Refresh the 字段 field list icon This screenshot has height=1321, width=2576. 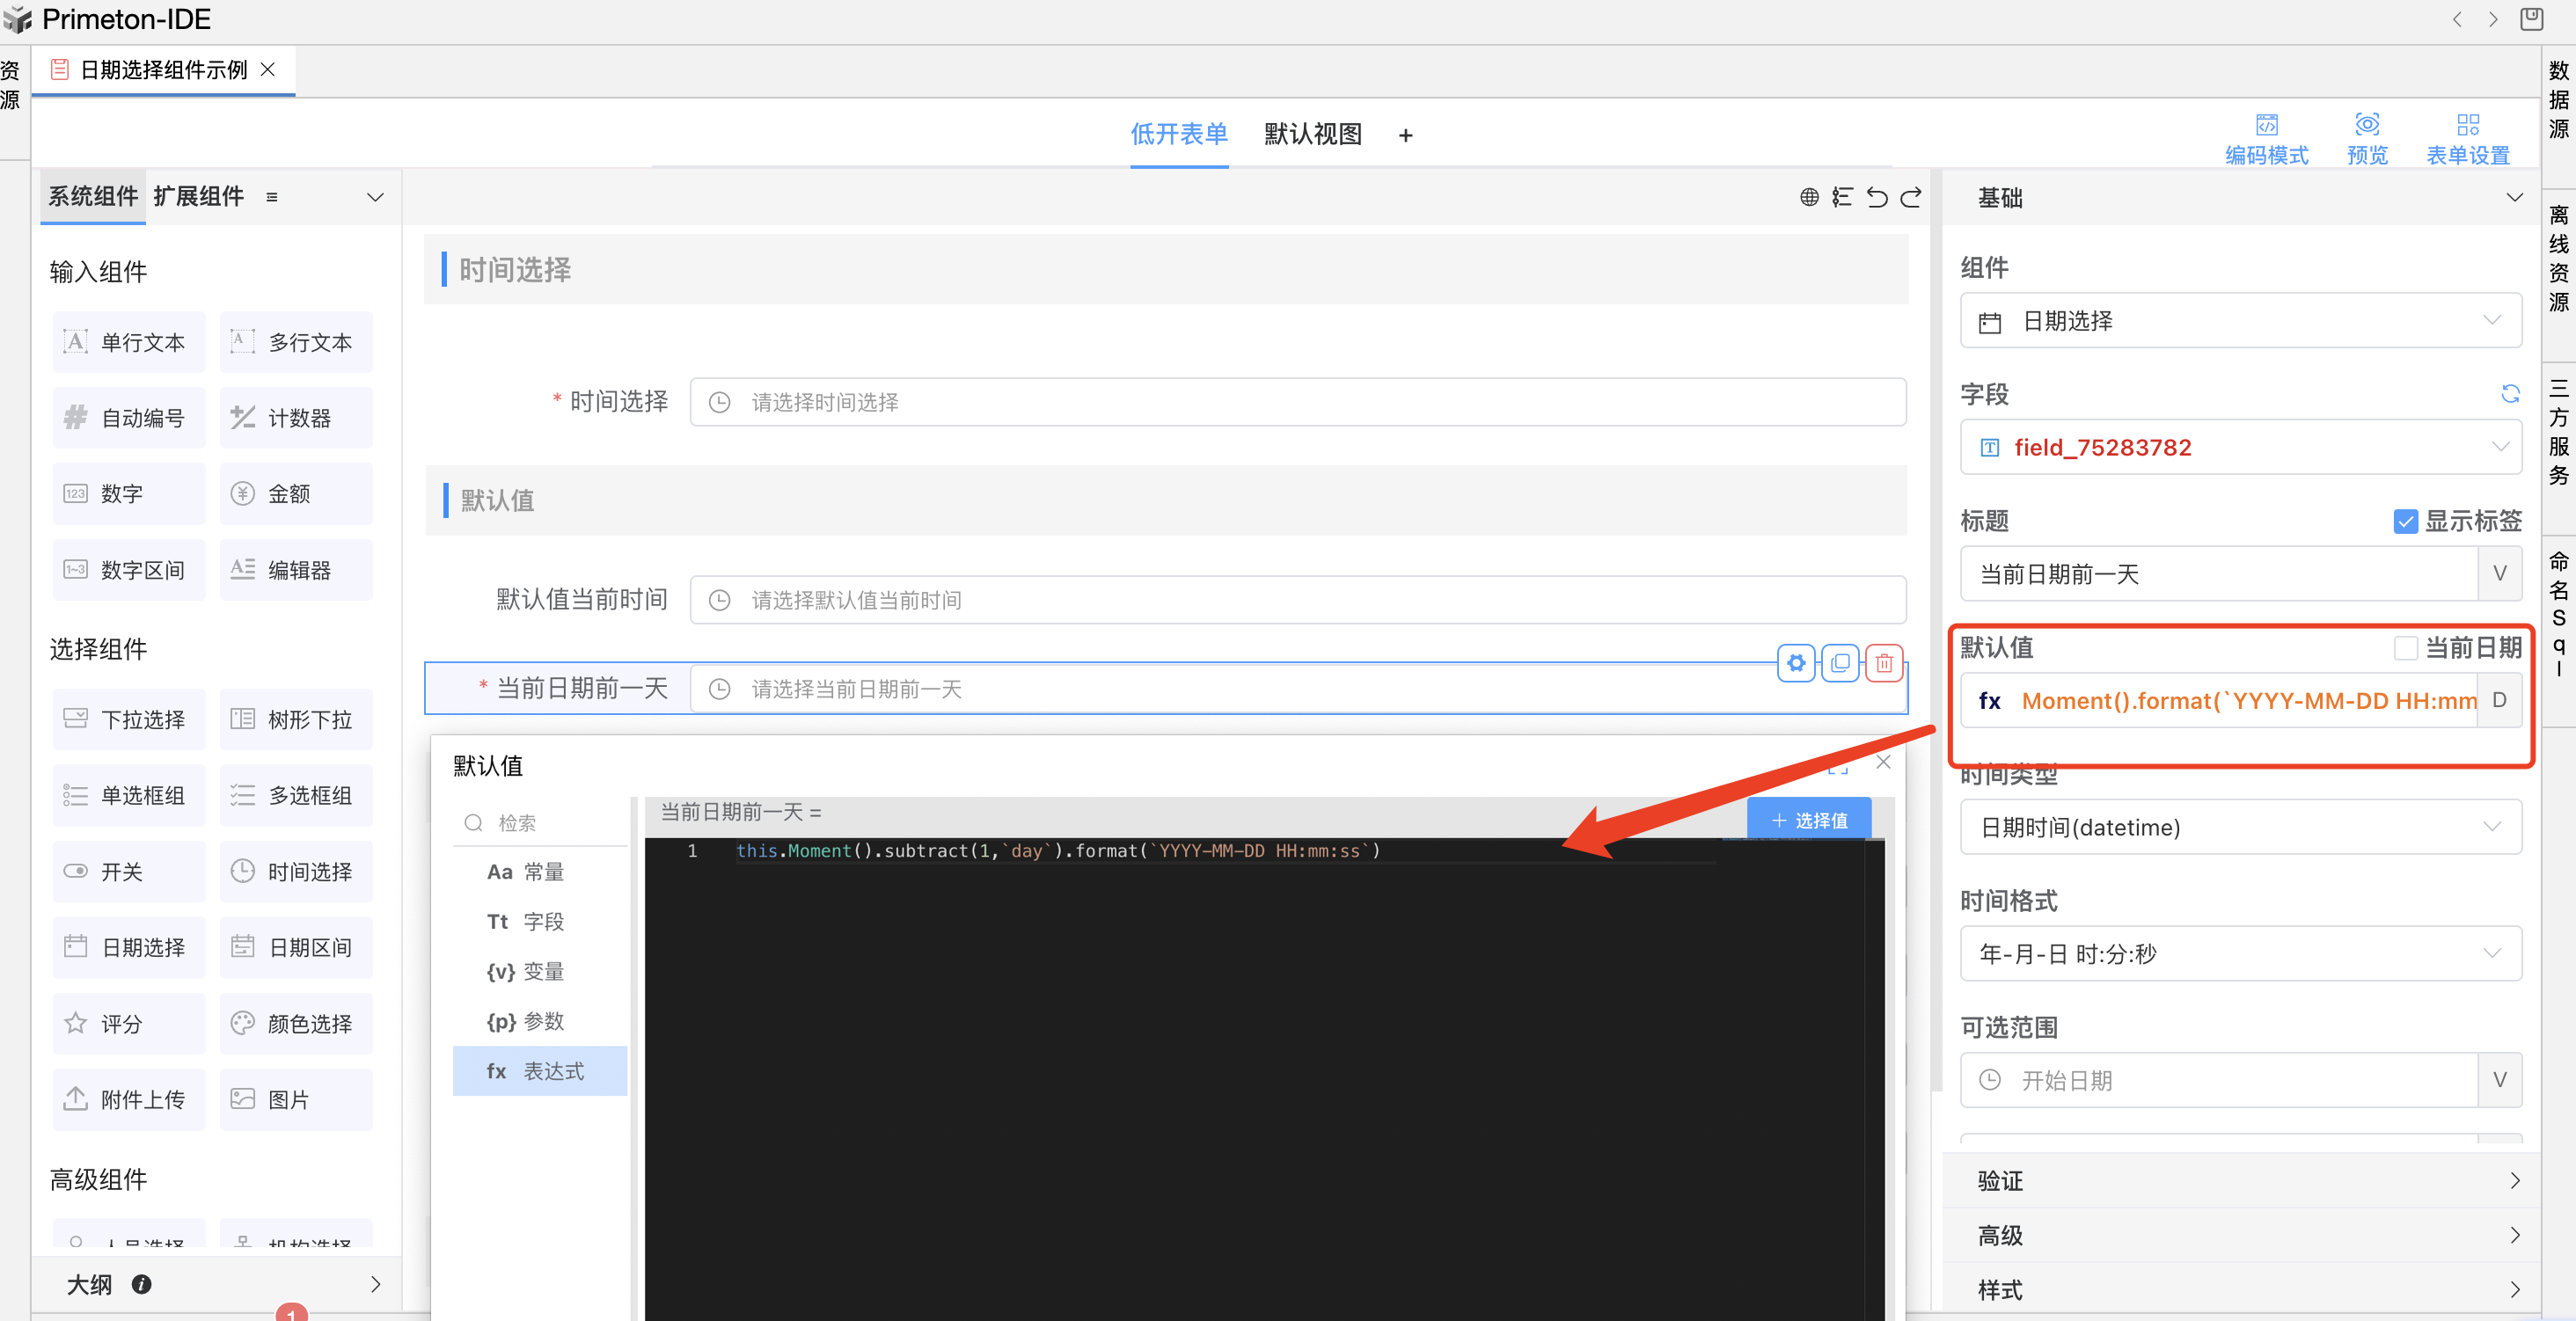(x=2510, y=394)
